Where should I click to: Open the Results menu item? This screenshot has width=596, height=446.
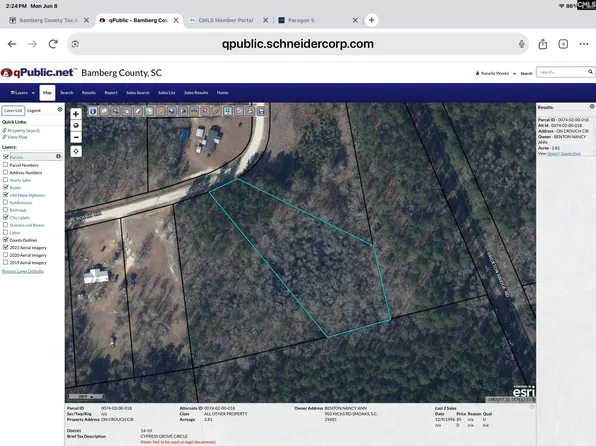pos(89,93)
